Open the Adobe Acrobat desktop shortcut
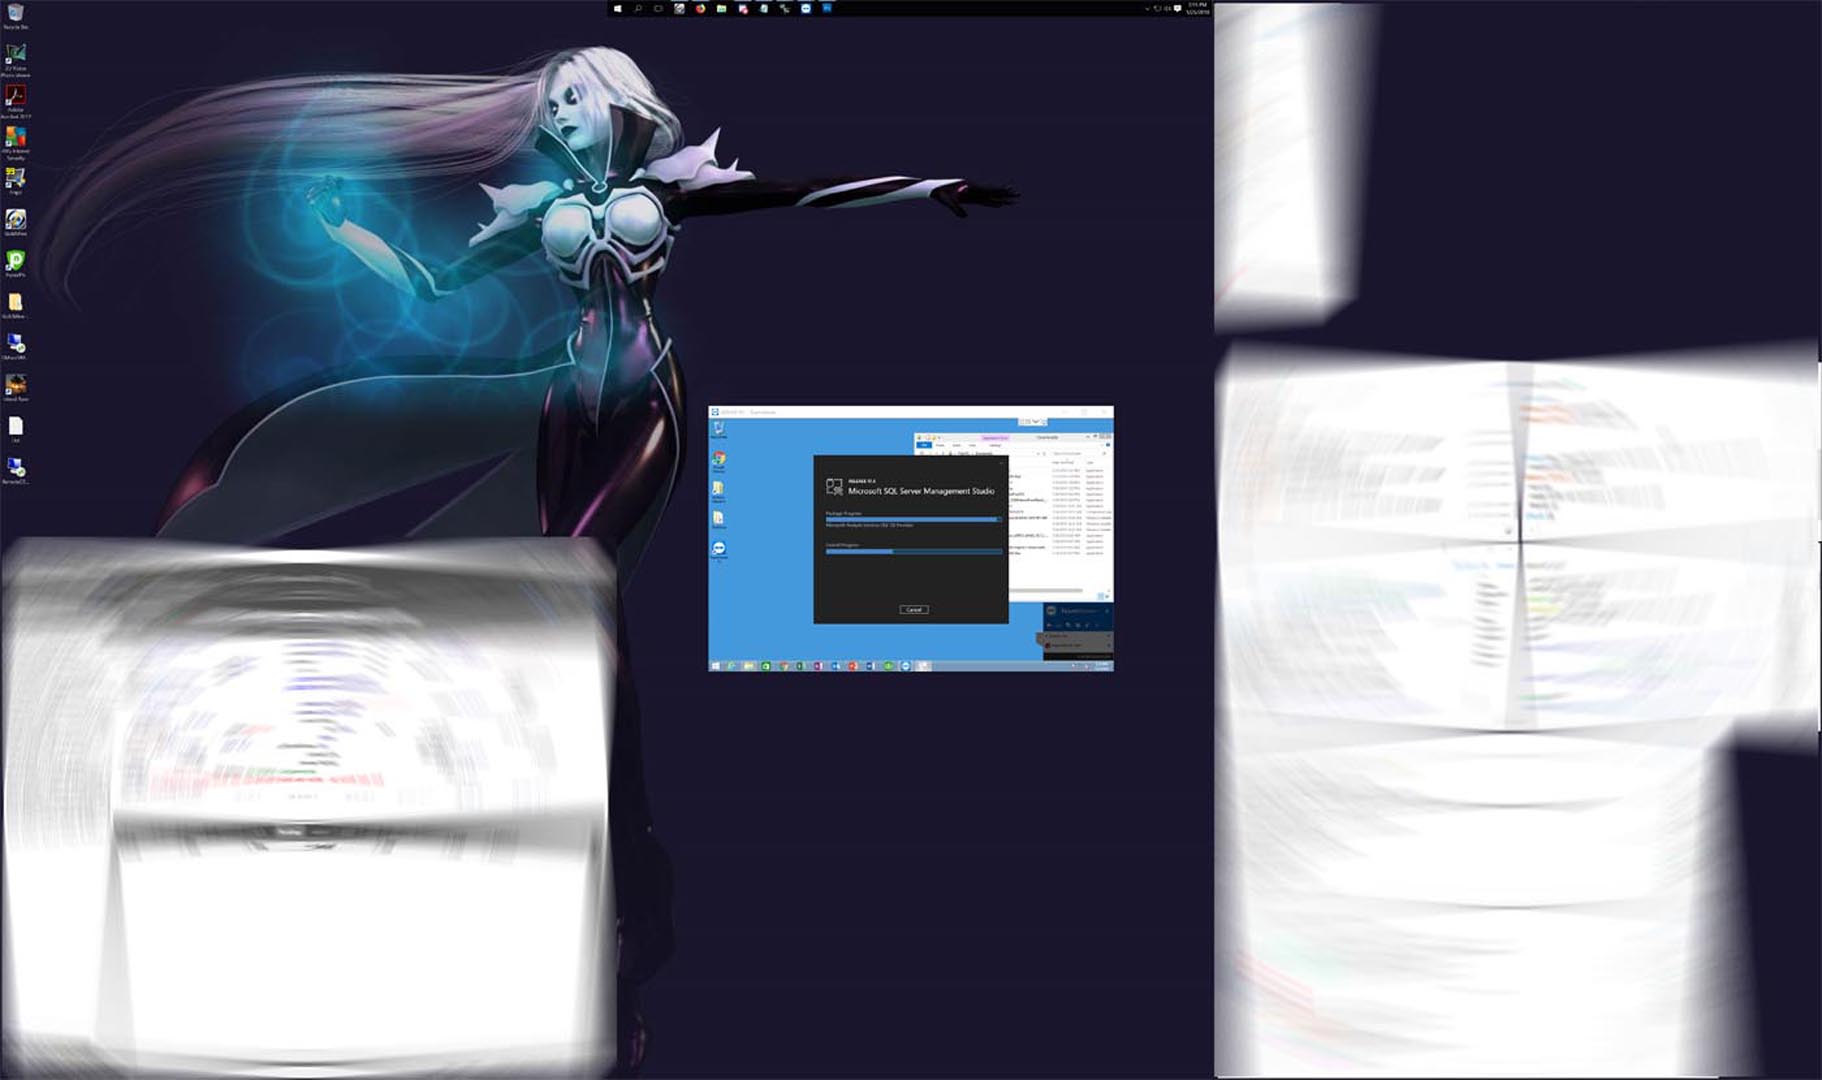 click(15, 100)
